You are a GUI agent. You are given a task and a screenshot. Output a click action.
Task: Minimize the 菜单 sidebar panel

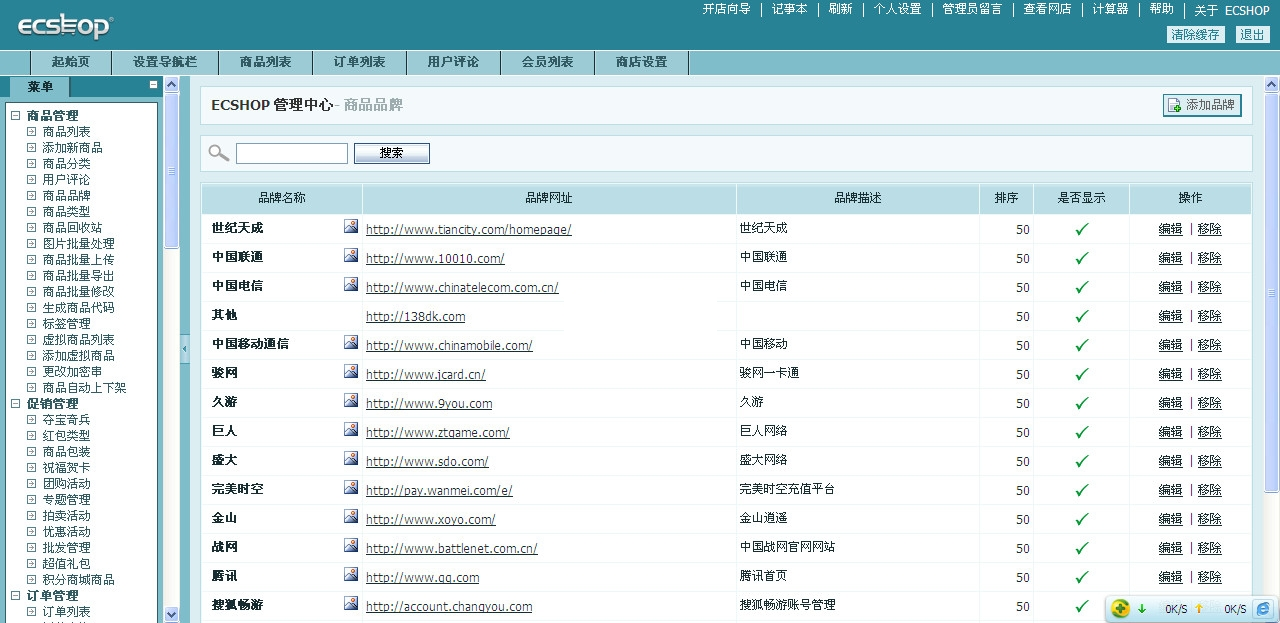153,85
